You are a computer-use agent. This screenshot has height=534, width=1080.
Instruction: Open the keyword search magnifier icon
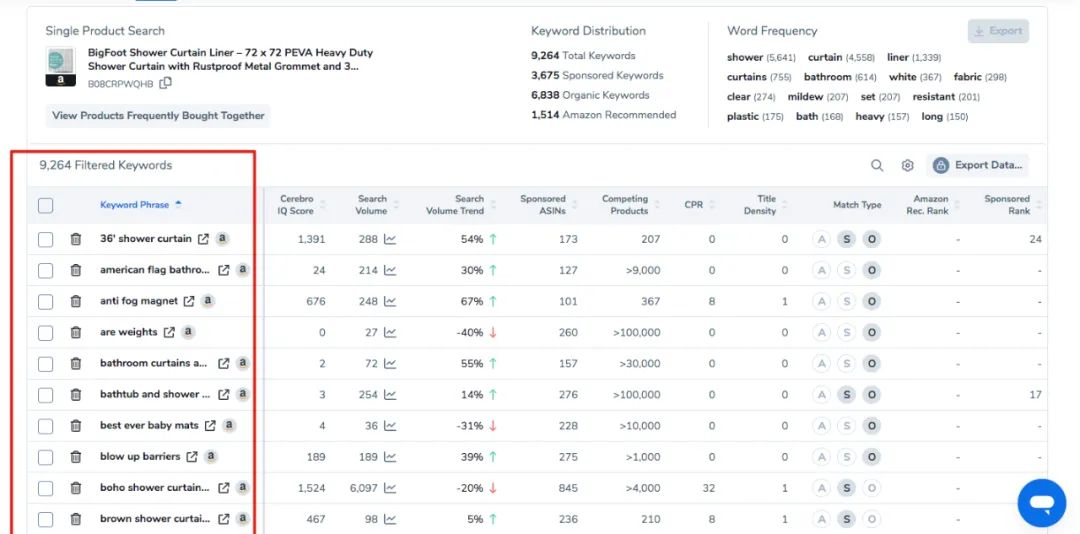tap(877, 166)
